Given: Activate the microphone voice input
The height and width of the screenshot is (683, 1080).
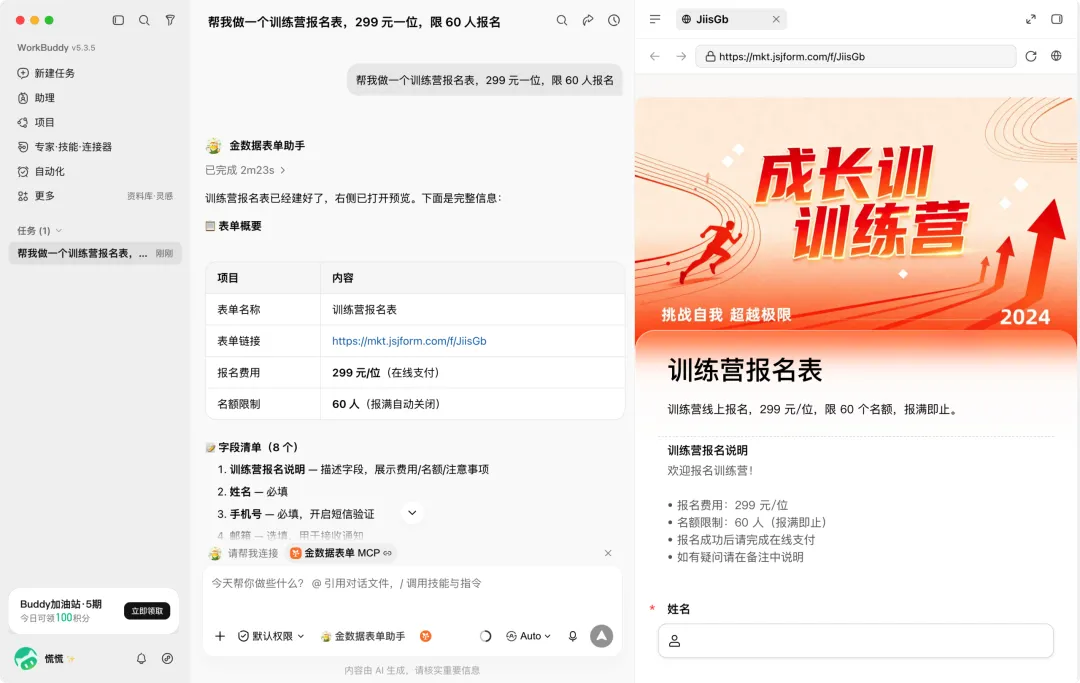Looking at the screenshot, I should click(x=572, y=636).
